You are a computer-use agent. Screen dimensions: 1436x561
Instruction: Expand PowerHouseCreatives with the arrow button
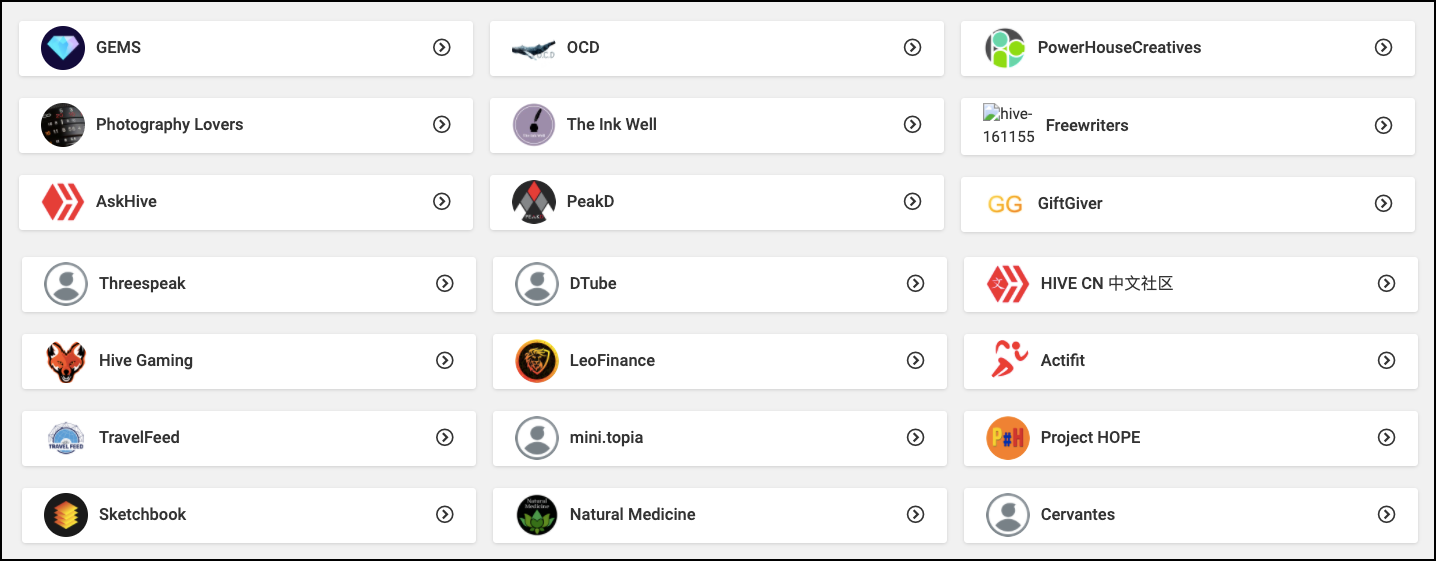1383,47
